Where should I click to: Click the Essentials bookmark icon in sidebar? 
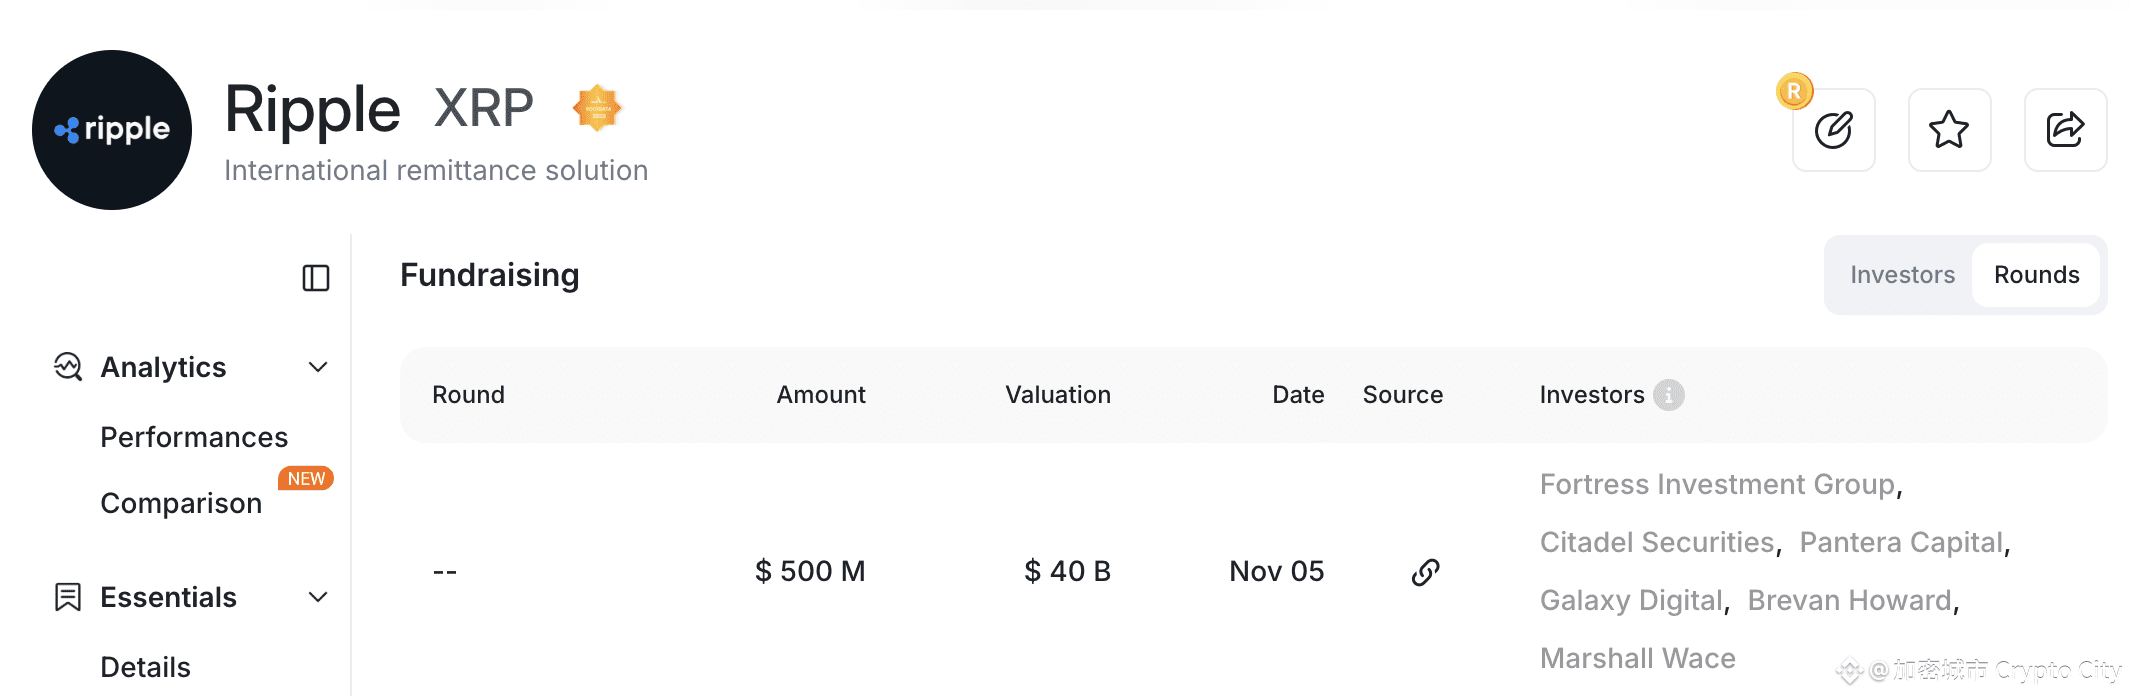pos(66,596)
